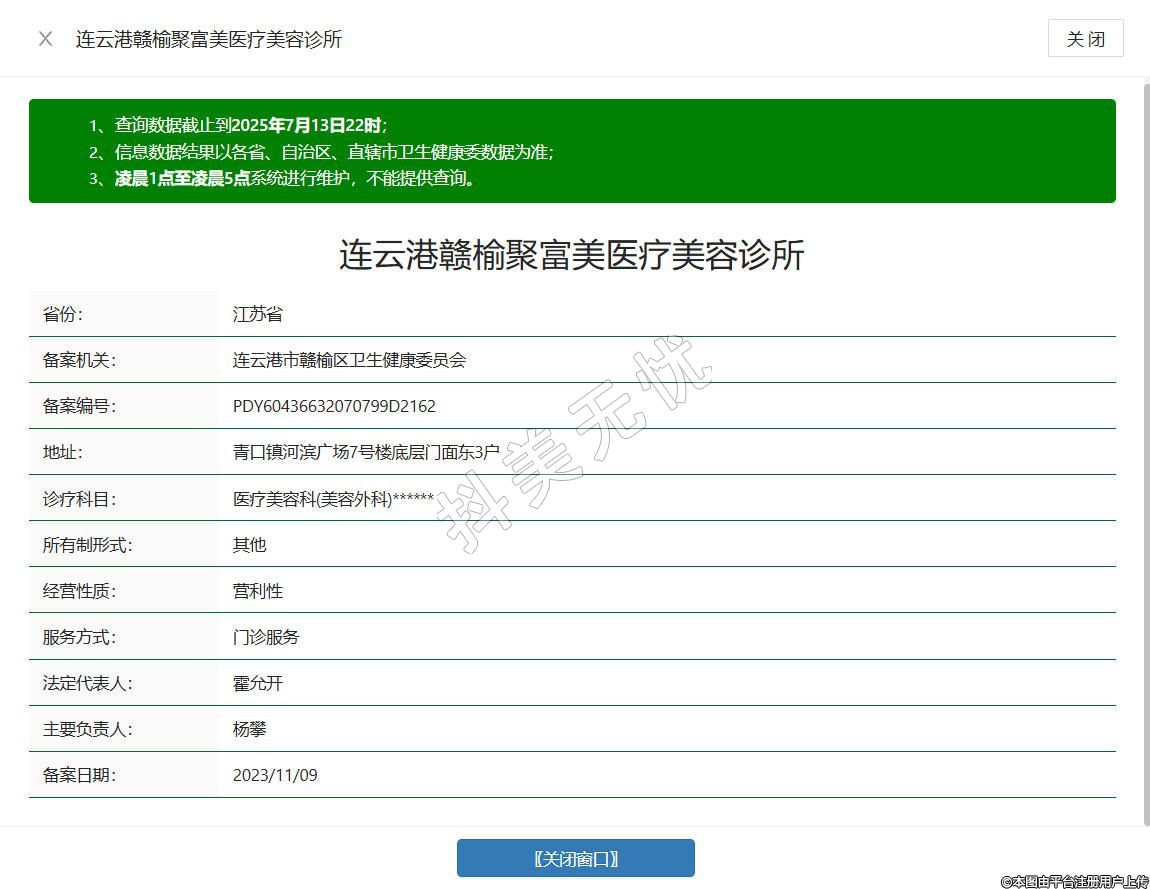The image size is (1150, 889).
Task: Click the address 青口镇河滨广场7号楼 text
Action: tap(366, 452)
